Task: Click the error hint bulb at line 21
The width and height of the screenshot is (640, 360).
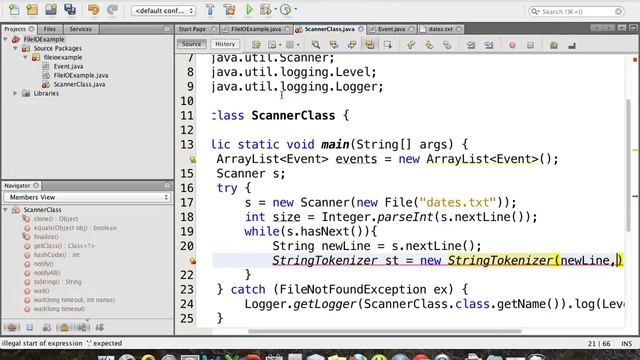Action: pyautogui.click(x=193, y=260)
